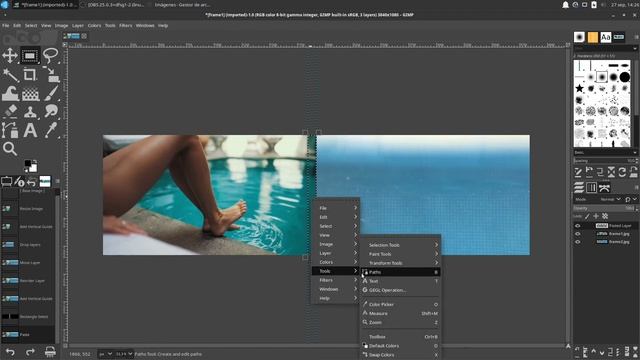Switch to the Fonts tab
Image resolution: width=640 pixels, height=360 pixels.
tap(606, 37)
